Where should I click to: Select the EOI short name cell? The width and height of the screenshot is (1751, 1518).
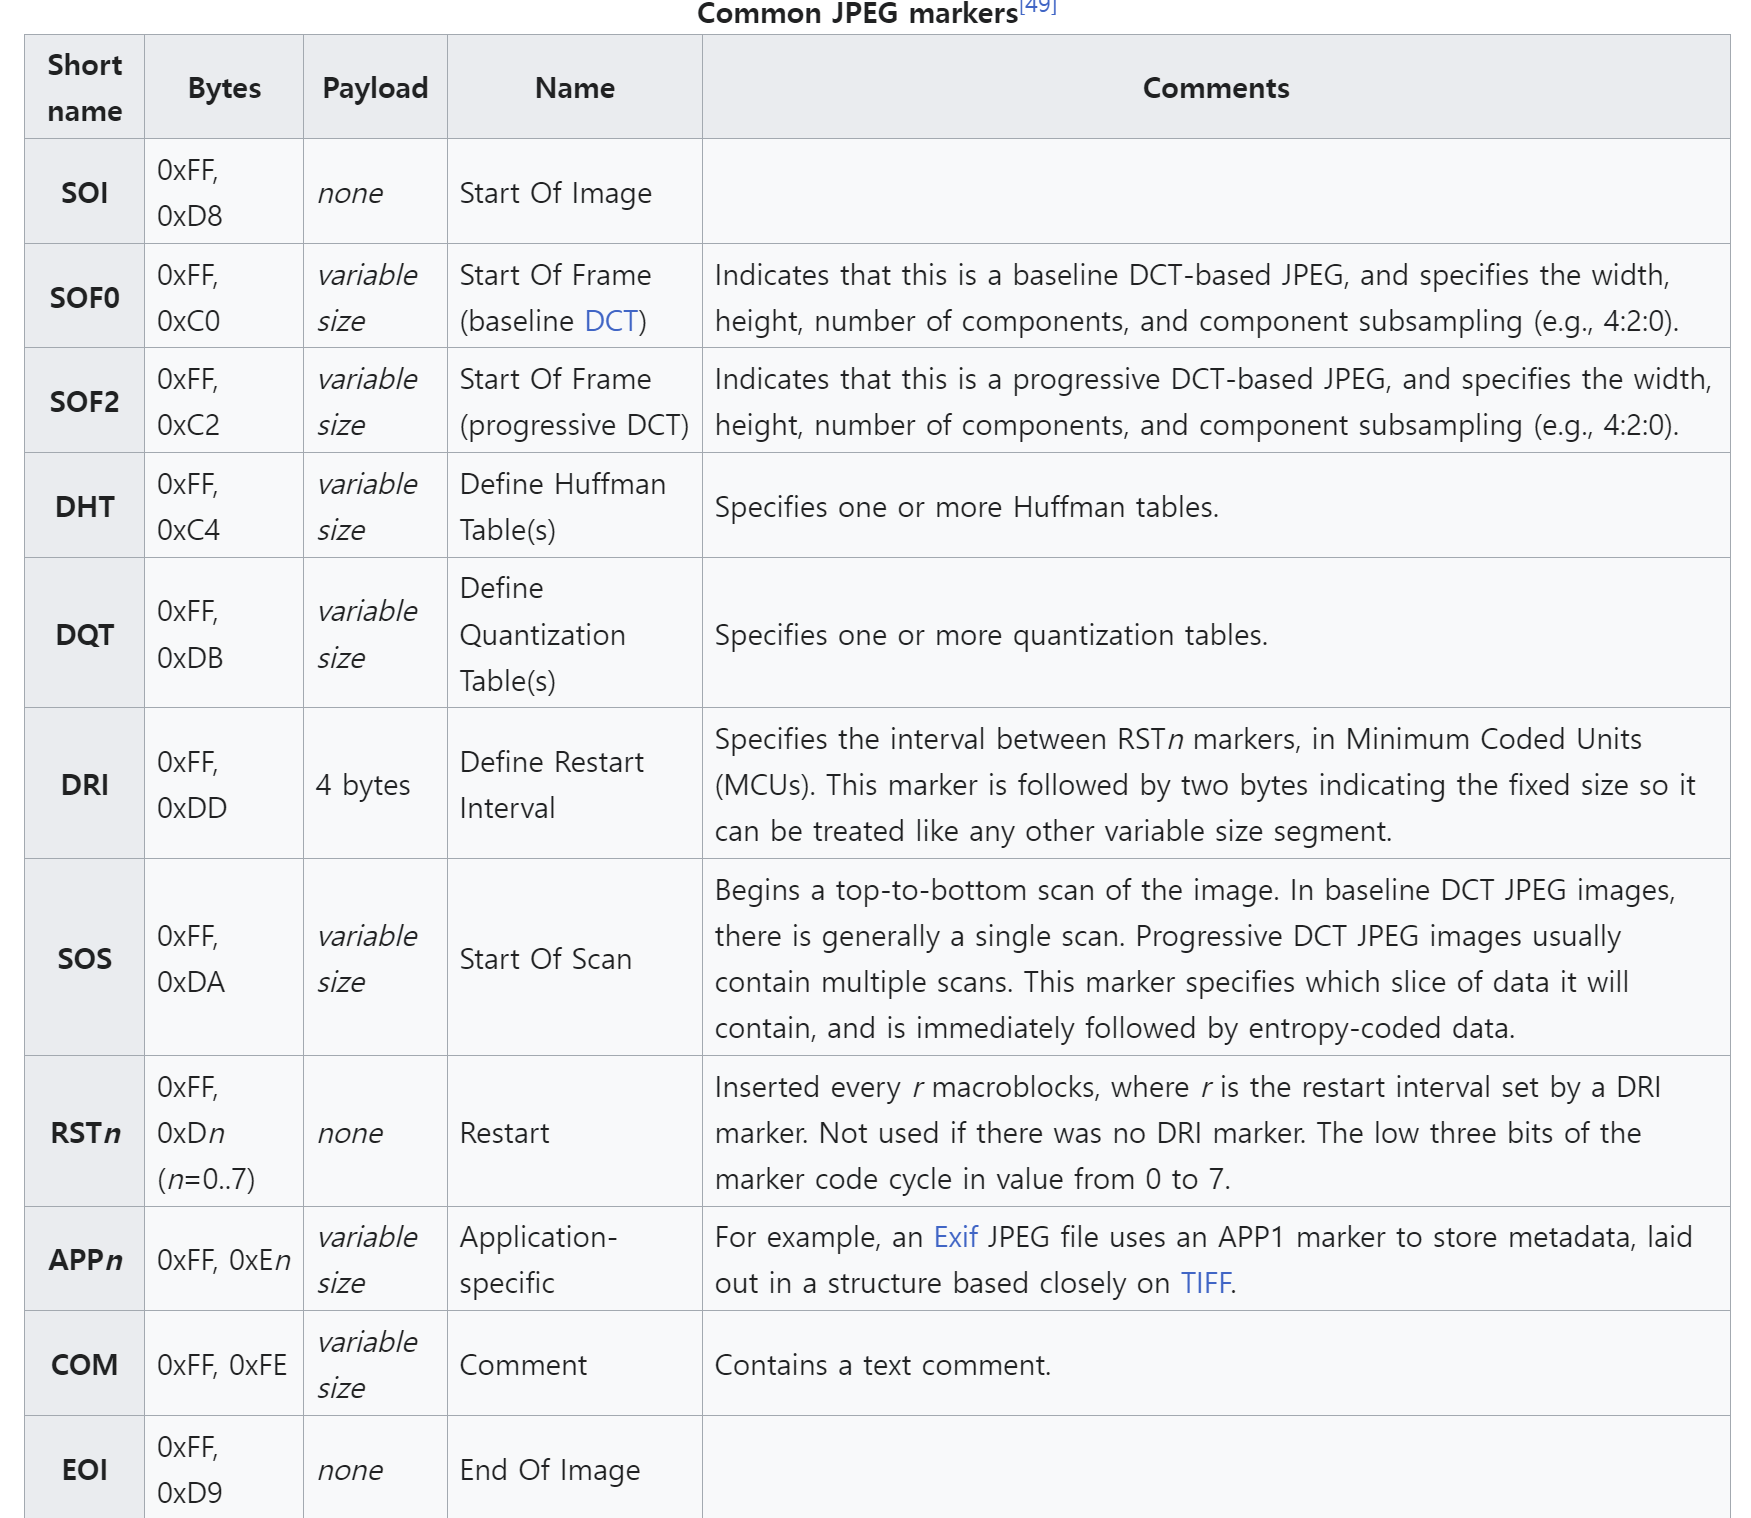(85, 1469)
